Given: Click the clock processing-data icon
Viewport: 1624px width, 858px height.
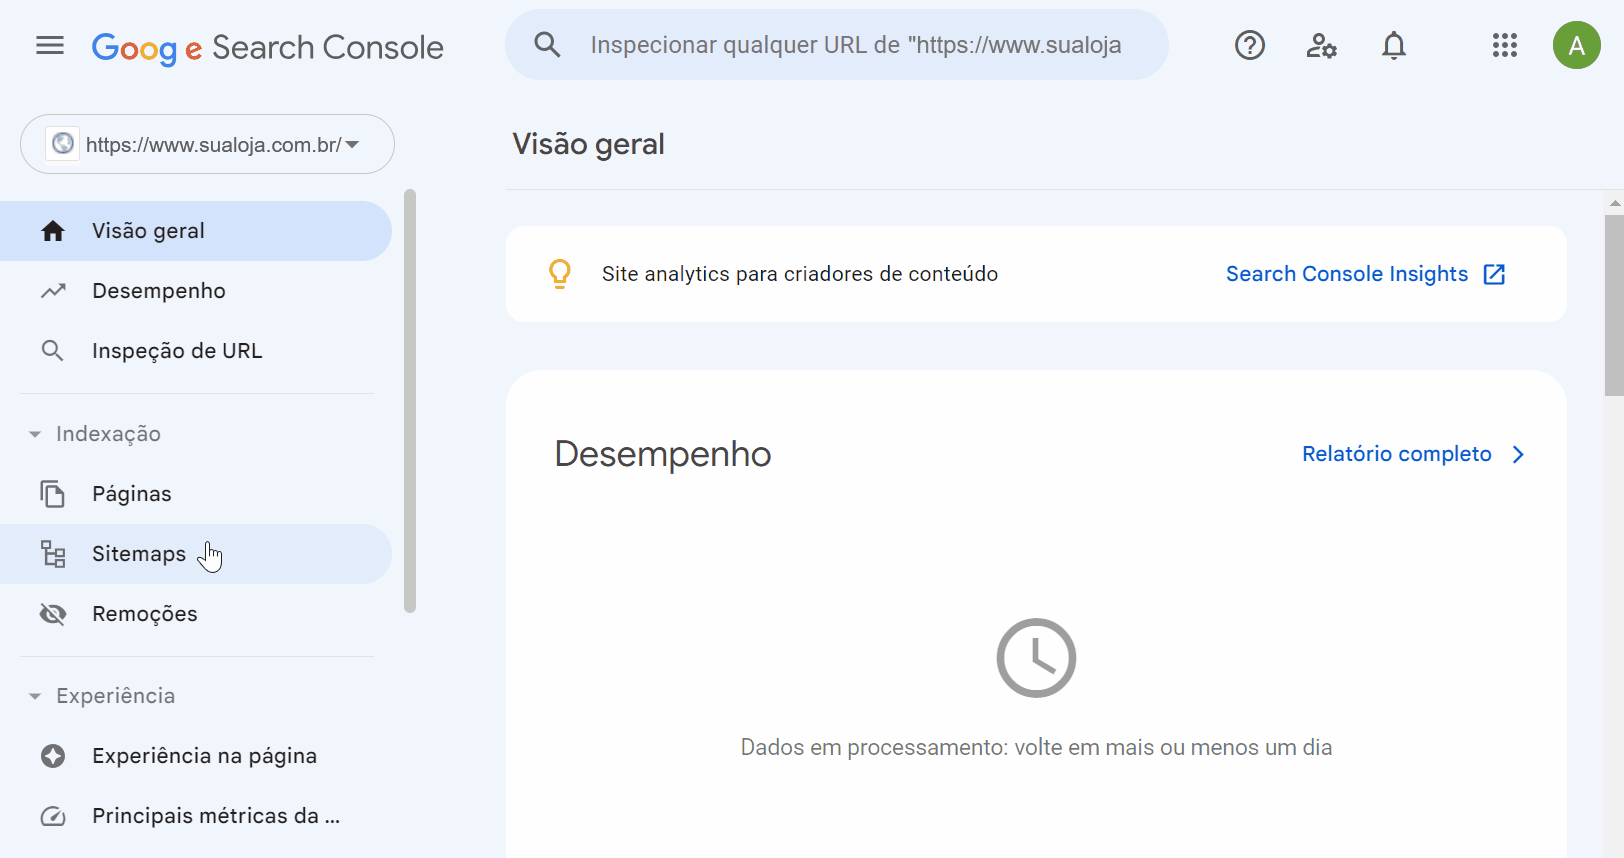Looking at the screenshot, I should tap(1036, 658).
